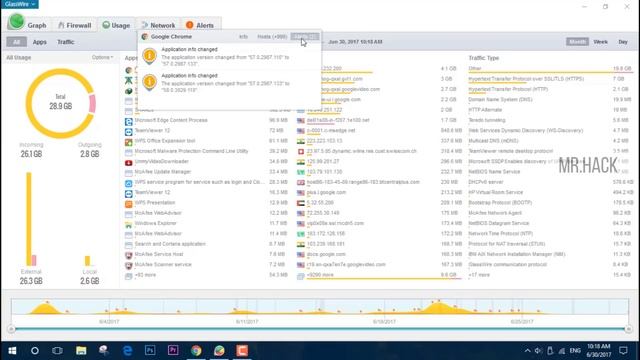Switch to the Network tab
This screenshot has width=640, height=360.
coord(158,25)
